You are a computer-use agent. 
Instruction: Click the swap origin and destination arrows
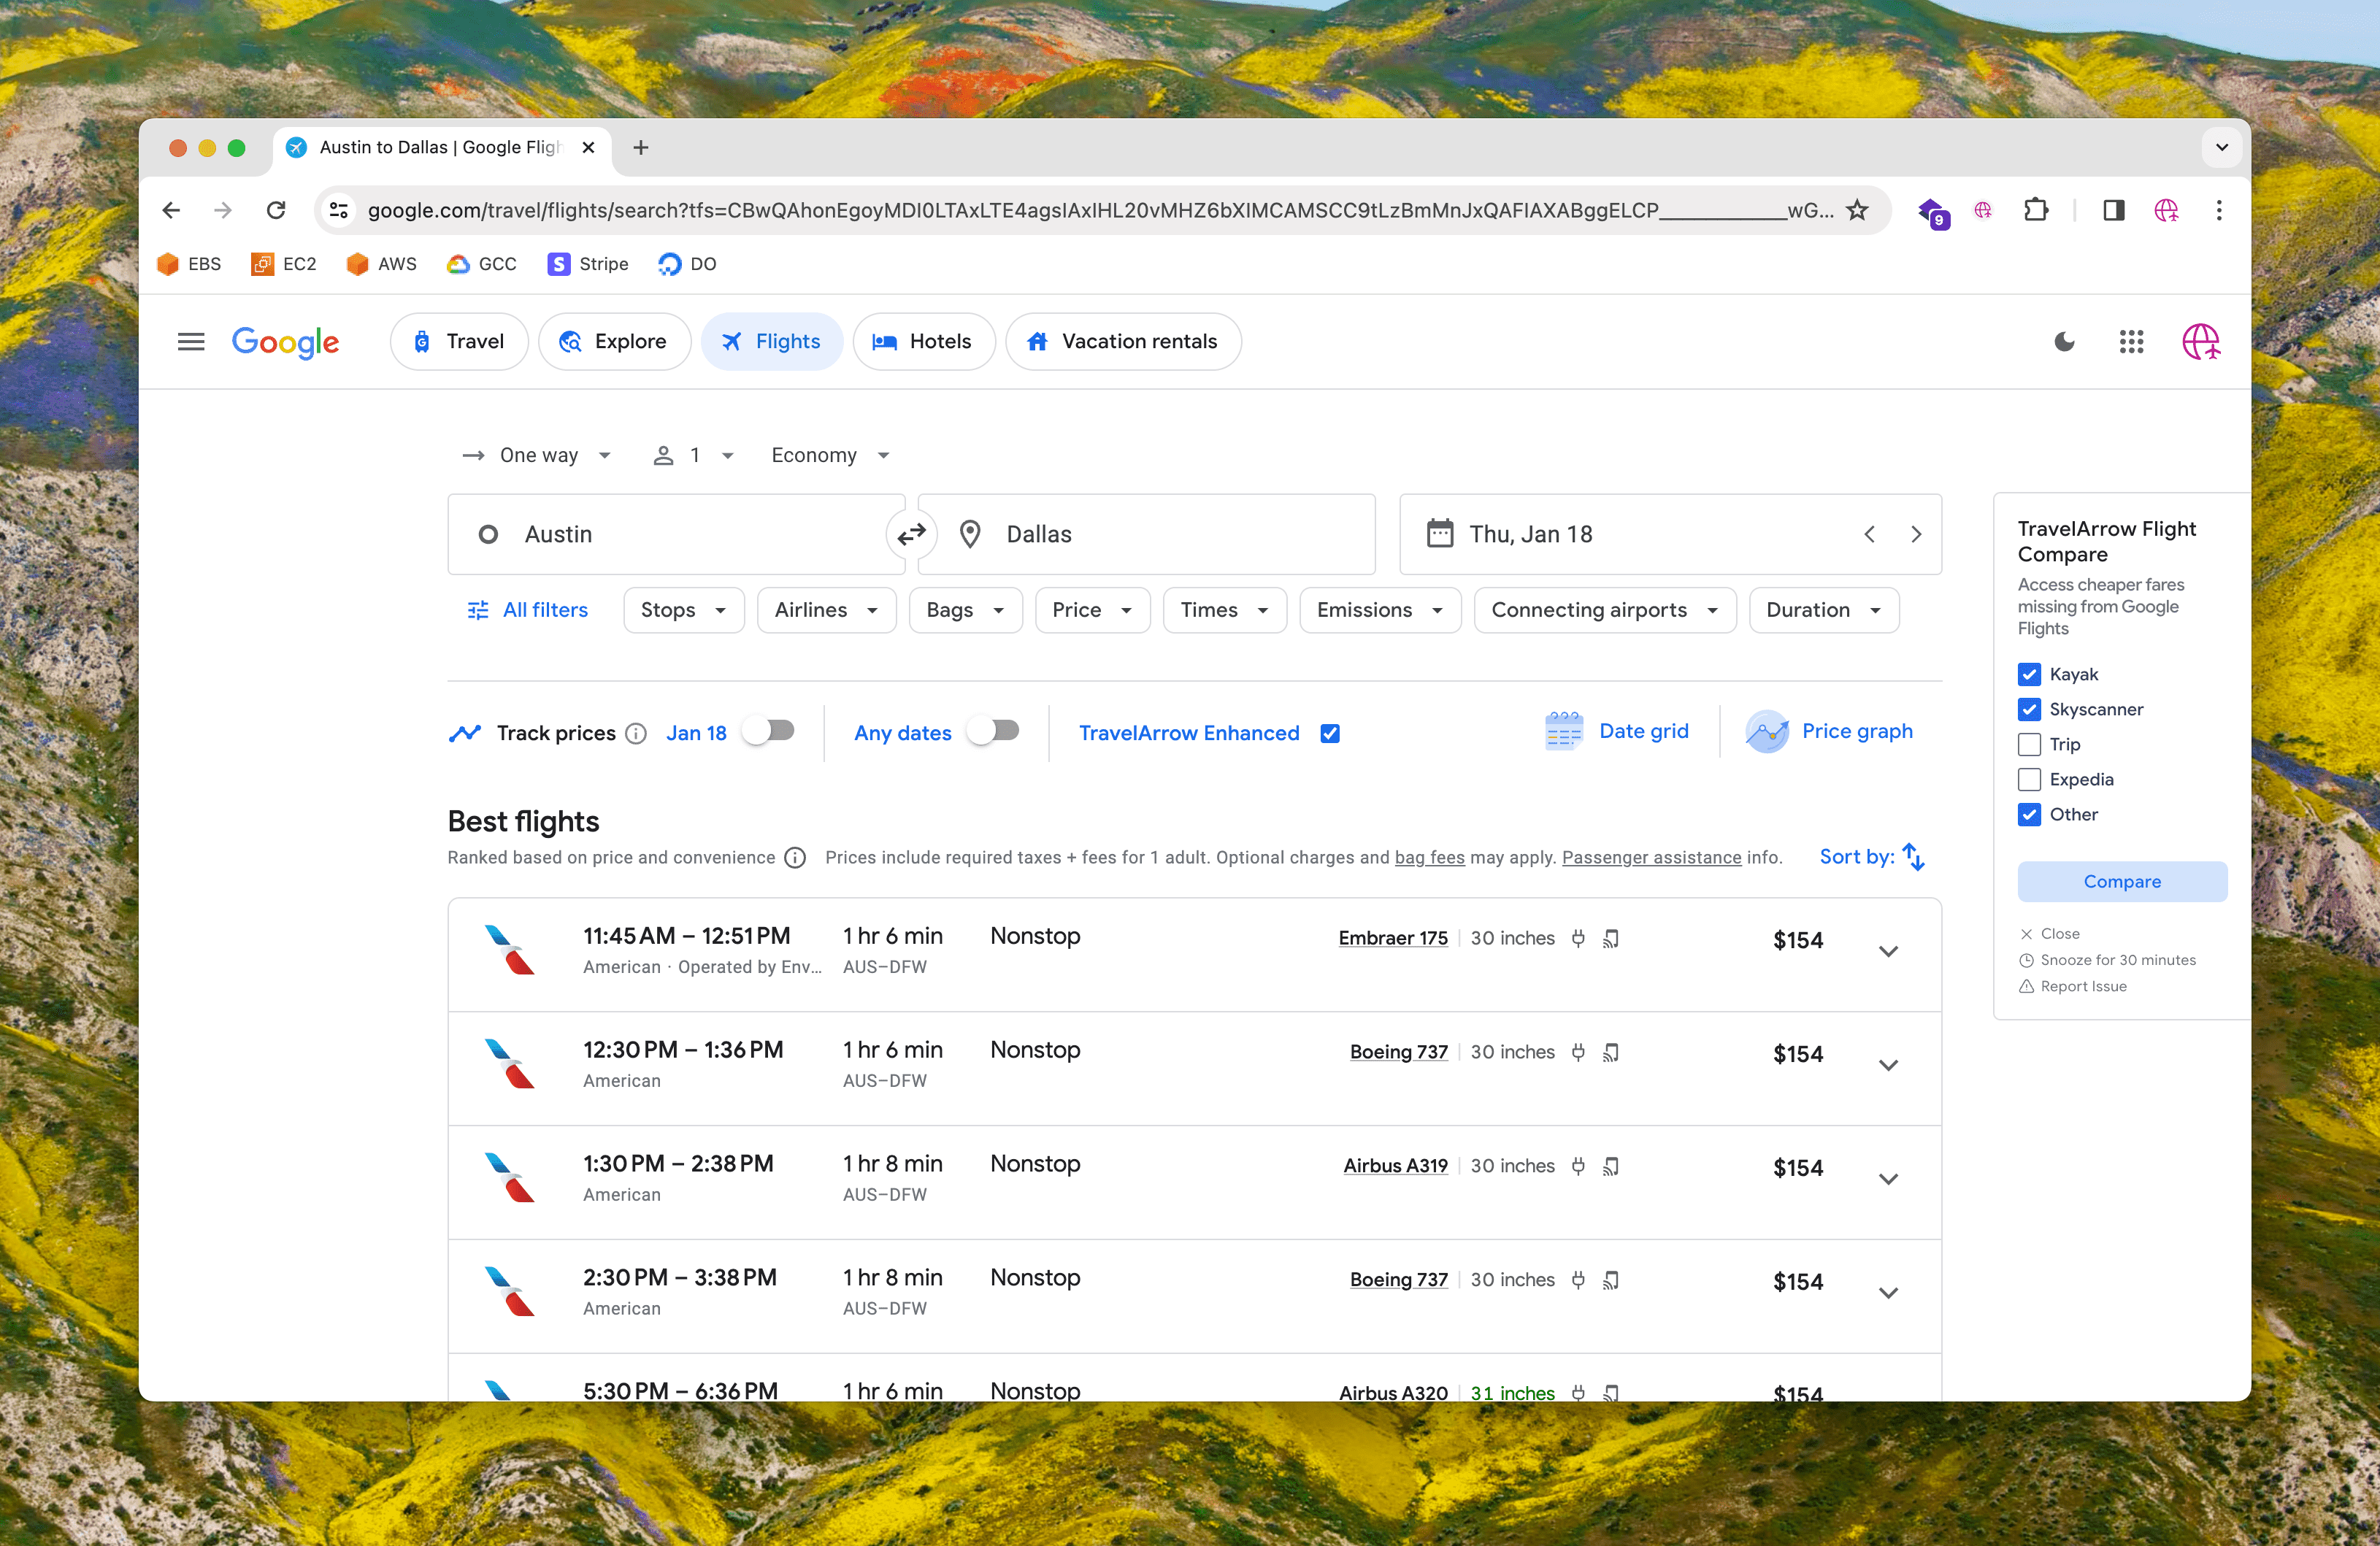pyautogui.click(x=911, y=534)
